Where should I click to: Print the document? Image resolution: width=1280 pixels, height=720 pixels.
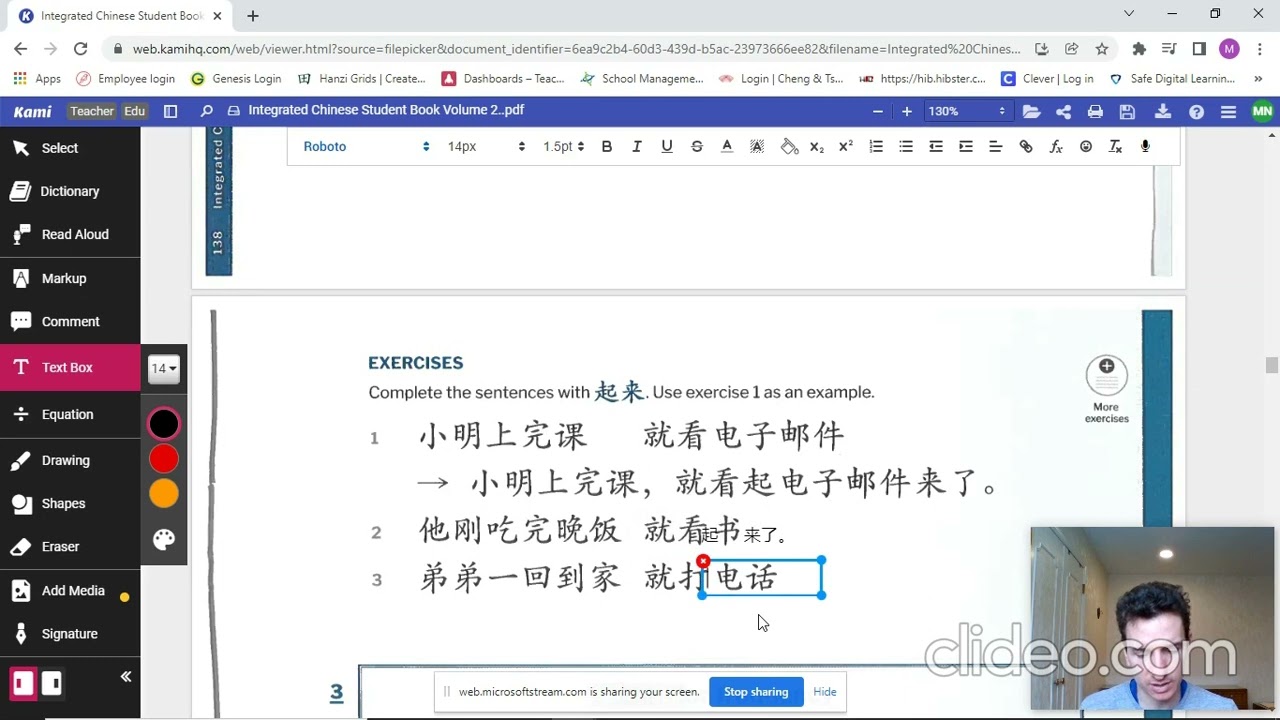click(x=1095, y=111)
